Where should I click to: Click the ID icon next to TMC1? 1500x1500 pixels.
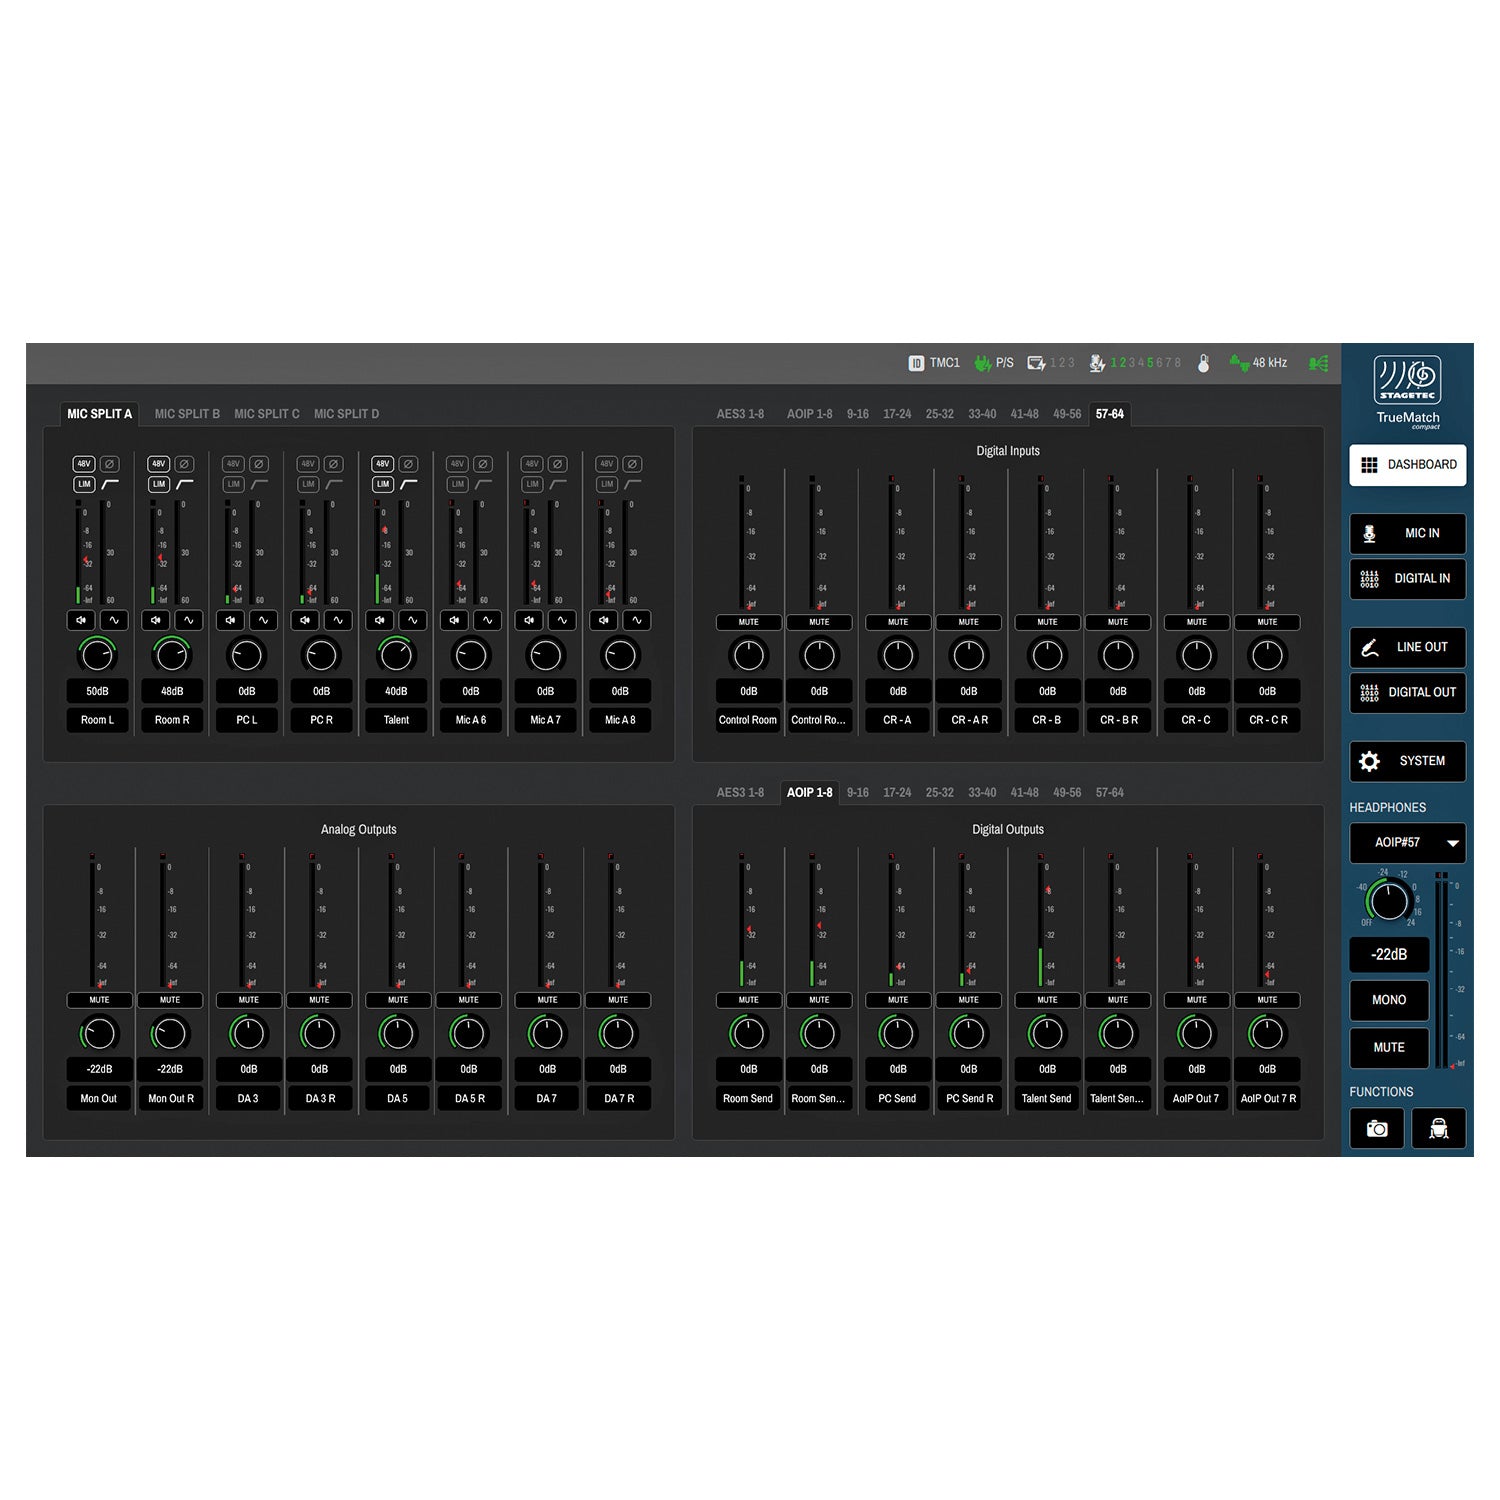click(916, 363)
